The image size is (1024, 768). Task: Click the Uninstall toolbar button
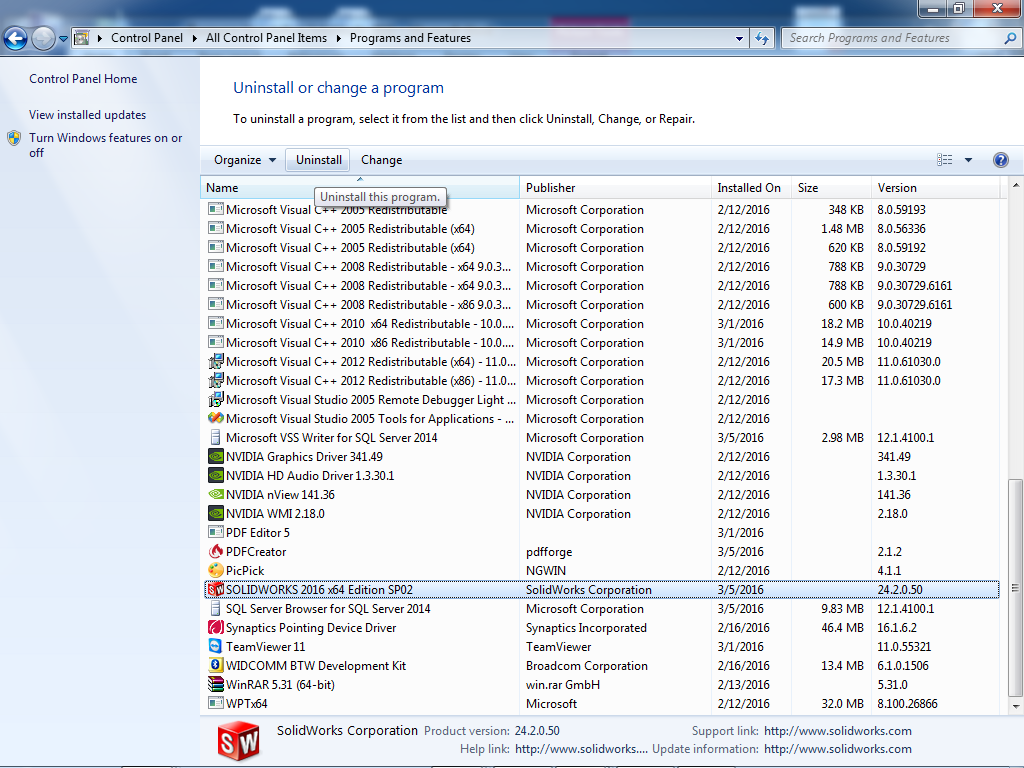(319, 160)
